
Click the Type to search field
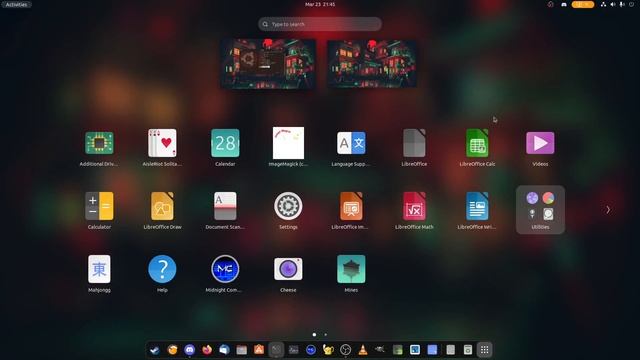coord(320,24)
